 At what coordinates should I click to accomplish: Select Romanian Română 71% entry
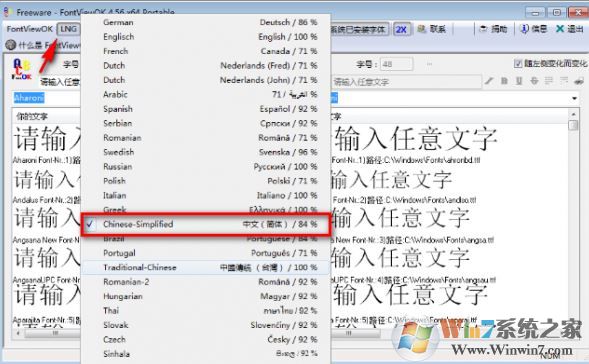pyautogui.click(x=206, y=138)
